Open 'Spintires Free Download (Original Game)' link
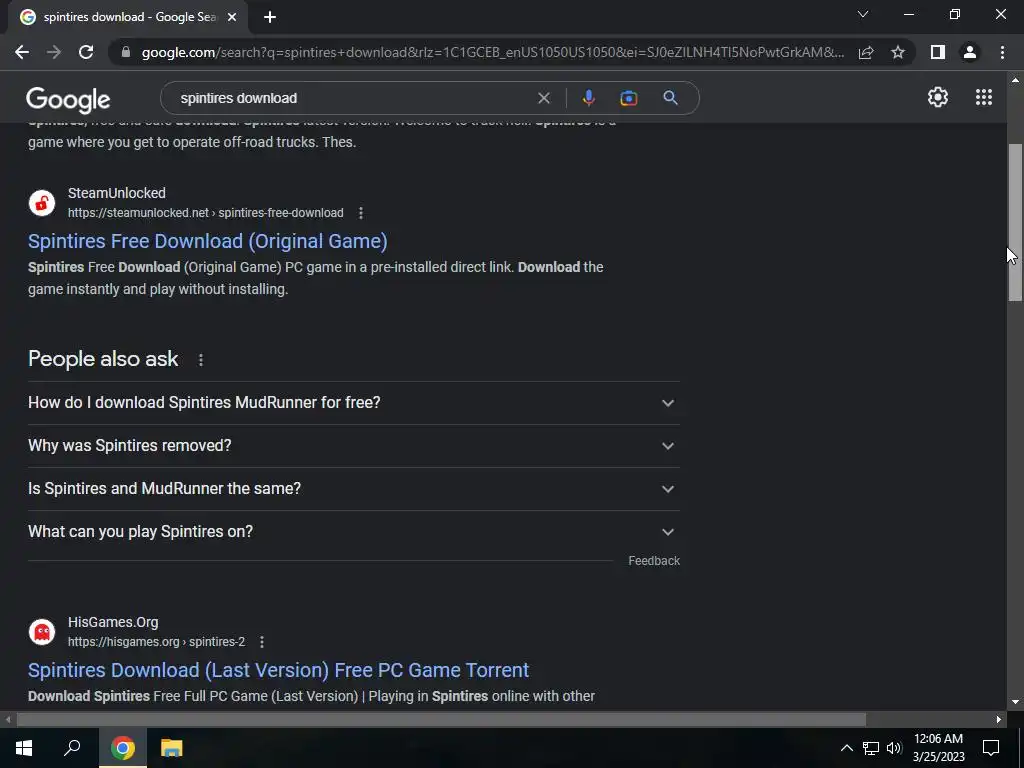1024x768 pixels. tap(208, 242)
